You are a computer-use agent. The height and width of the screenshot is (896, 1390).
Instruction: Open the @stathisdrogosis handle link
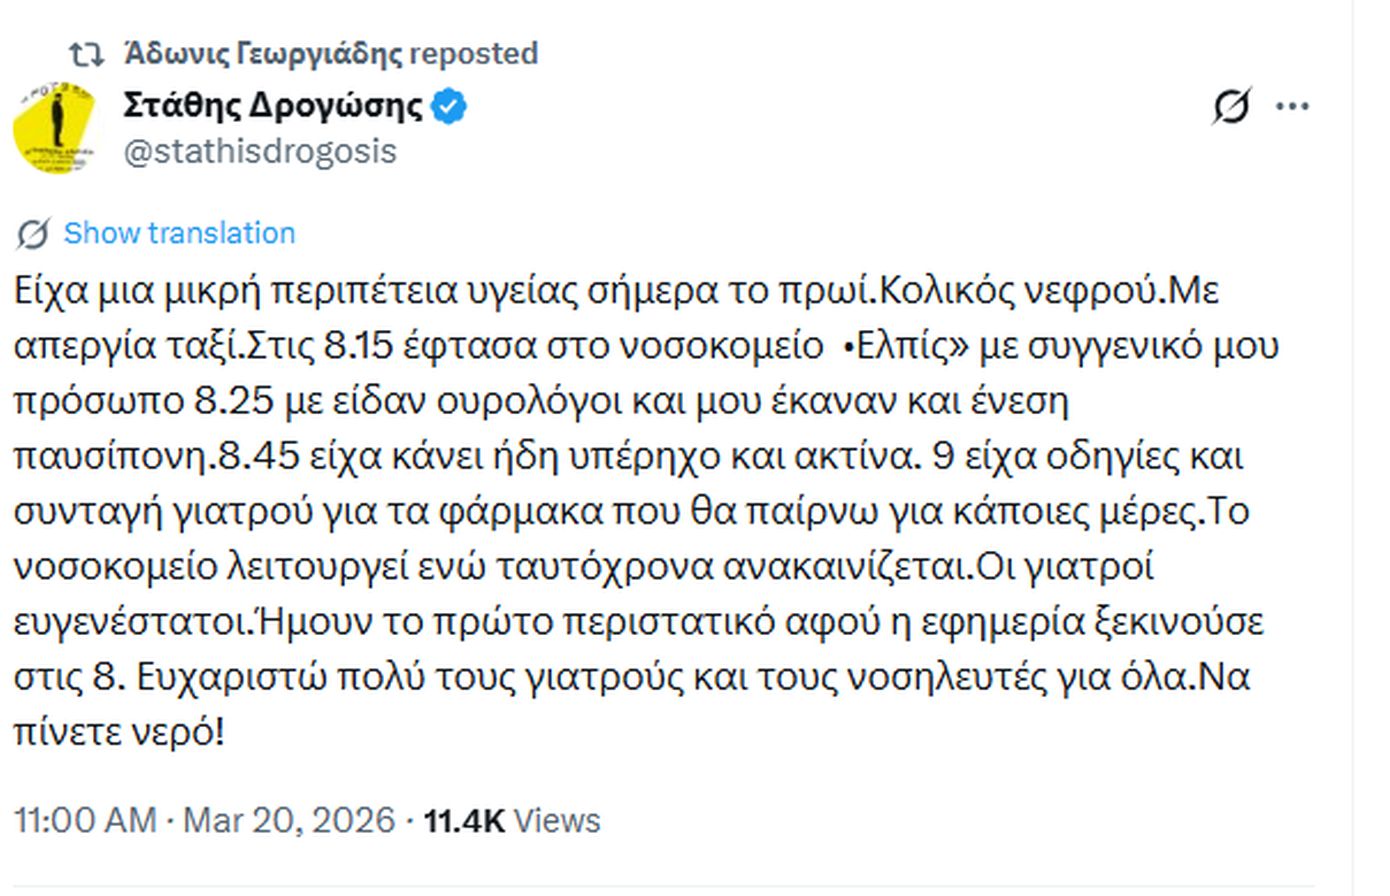pyautogui.click(x=260, y=151)
